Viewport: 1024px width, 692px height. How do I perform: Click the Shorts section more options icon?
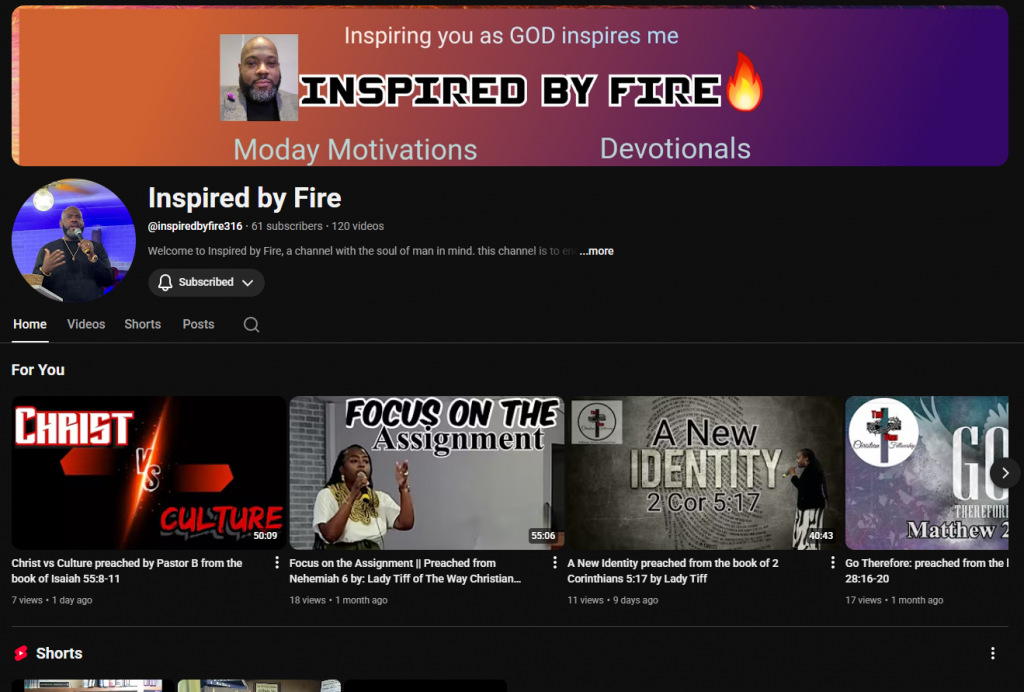tap(992, 653)
